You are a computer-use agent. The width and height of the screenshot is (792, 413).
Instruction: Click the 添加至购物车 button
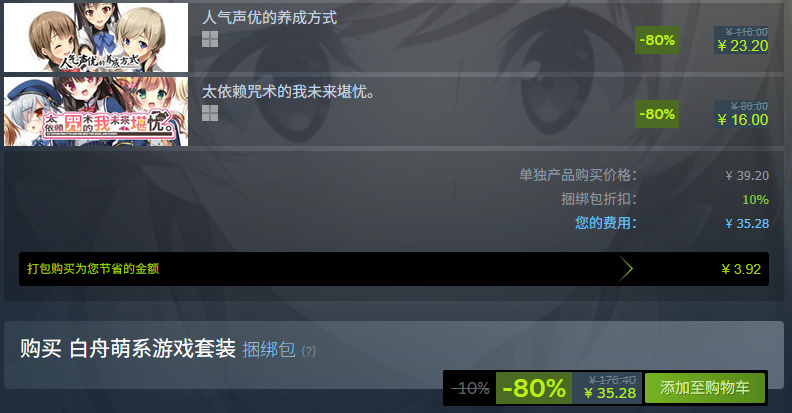point(705,388)
